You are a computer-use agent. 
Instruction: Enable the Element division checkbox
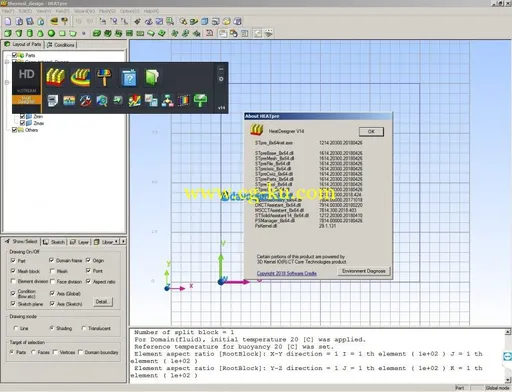click(x=13, y=281)
